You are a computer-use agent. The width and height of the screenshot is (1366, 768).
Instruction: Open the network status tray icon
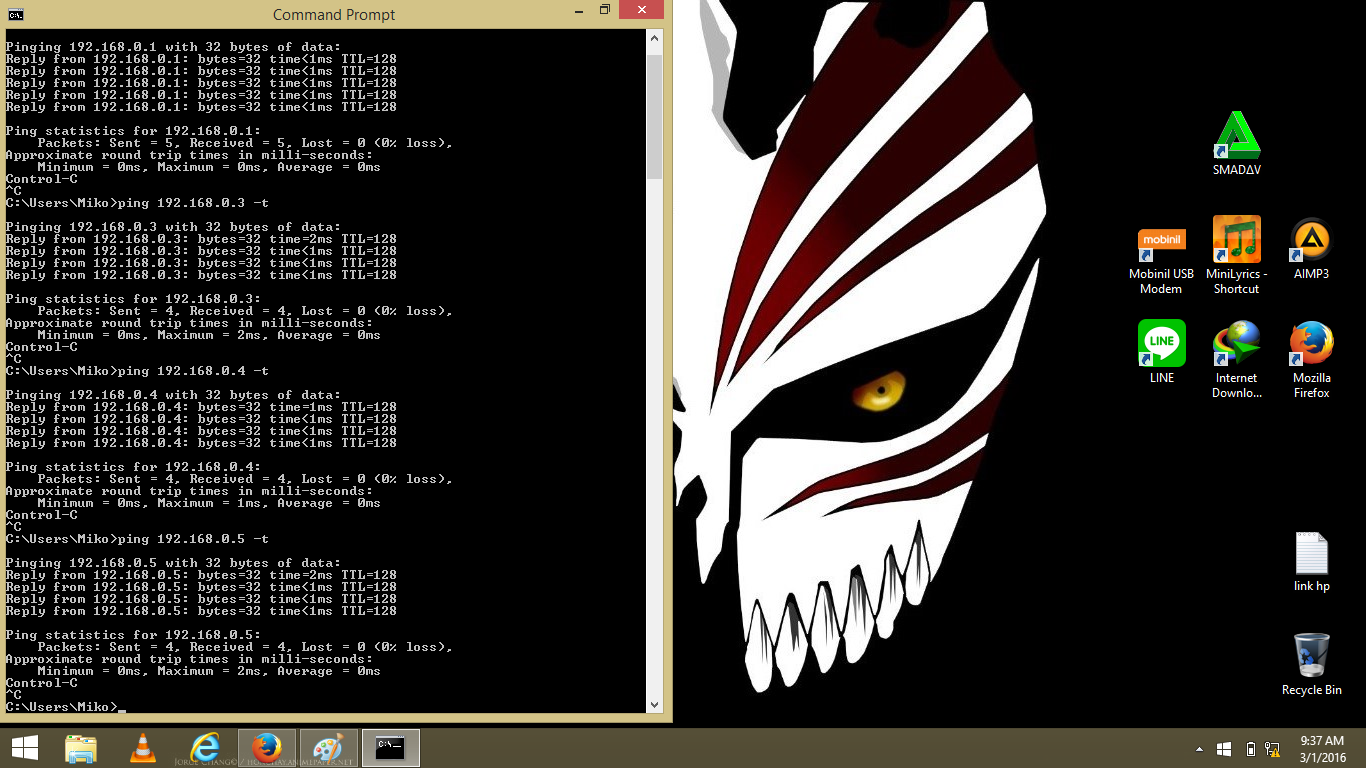click(1274, 749)
